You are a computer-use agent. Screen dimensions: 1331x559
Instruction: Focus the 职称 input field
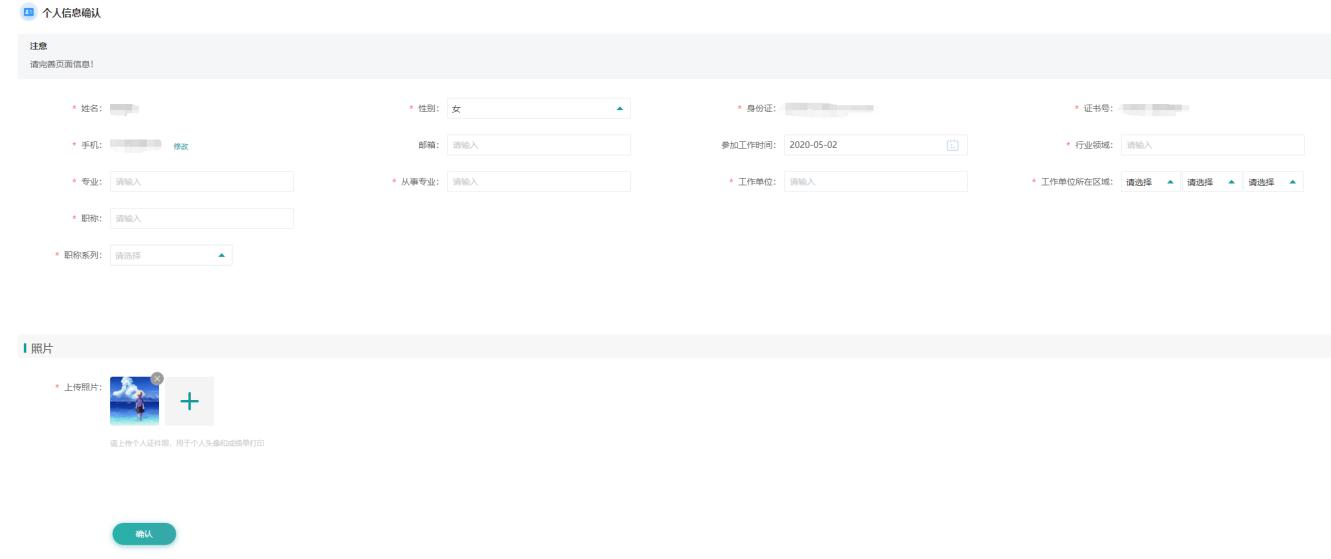point(201,218)
